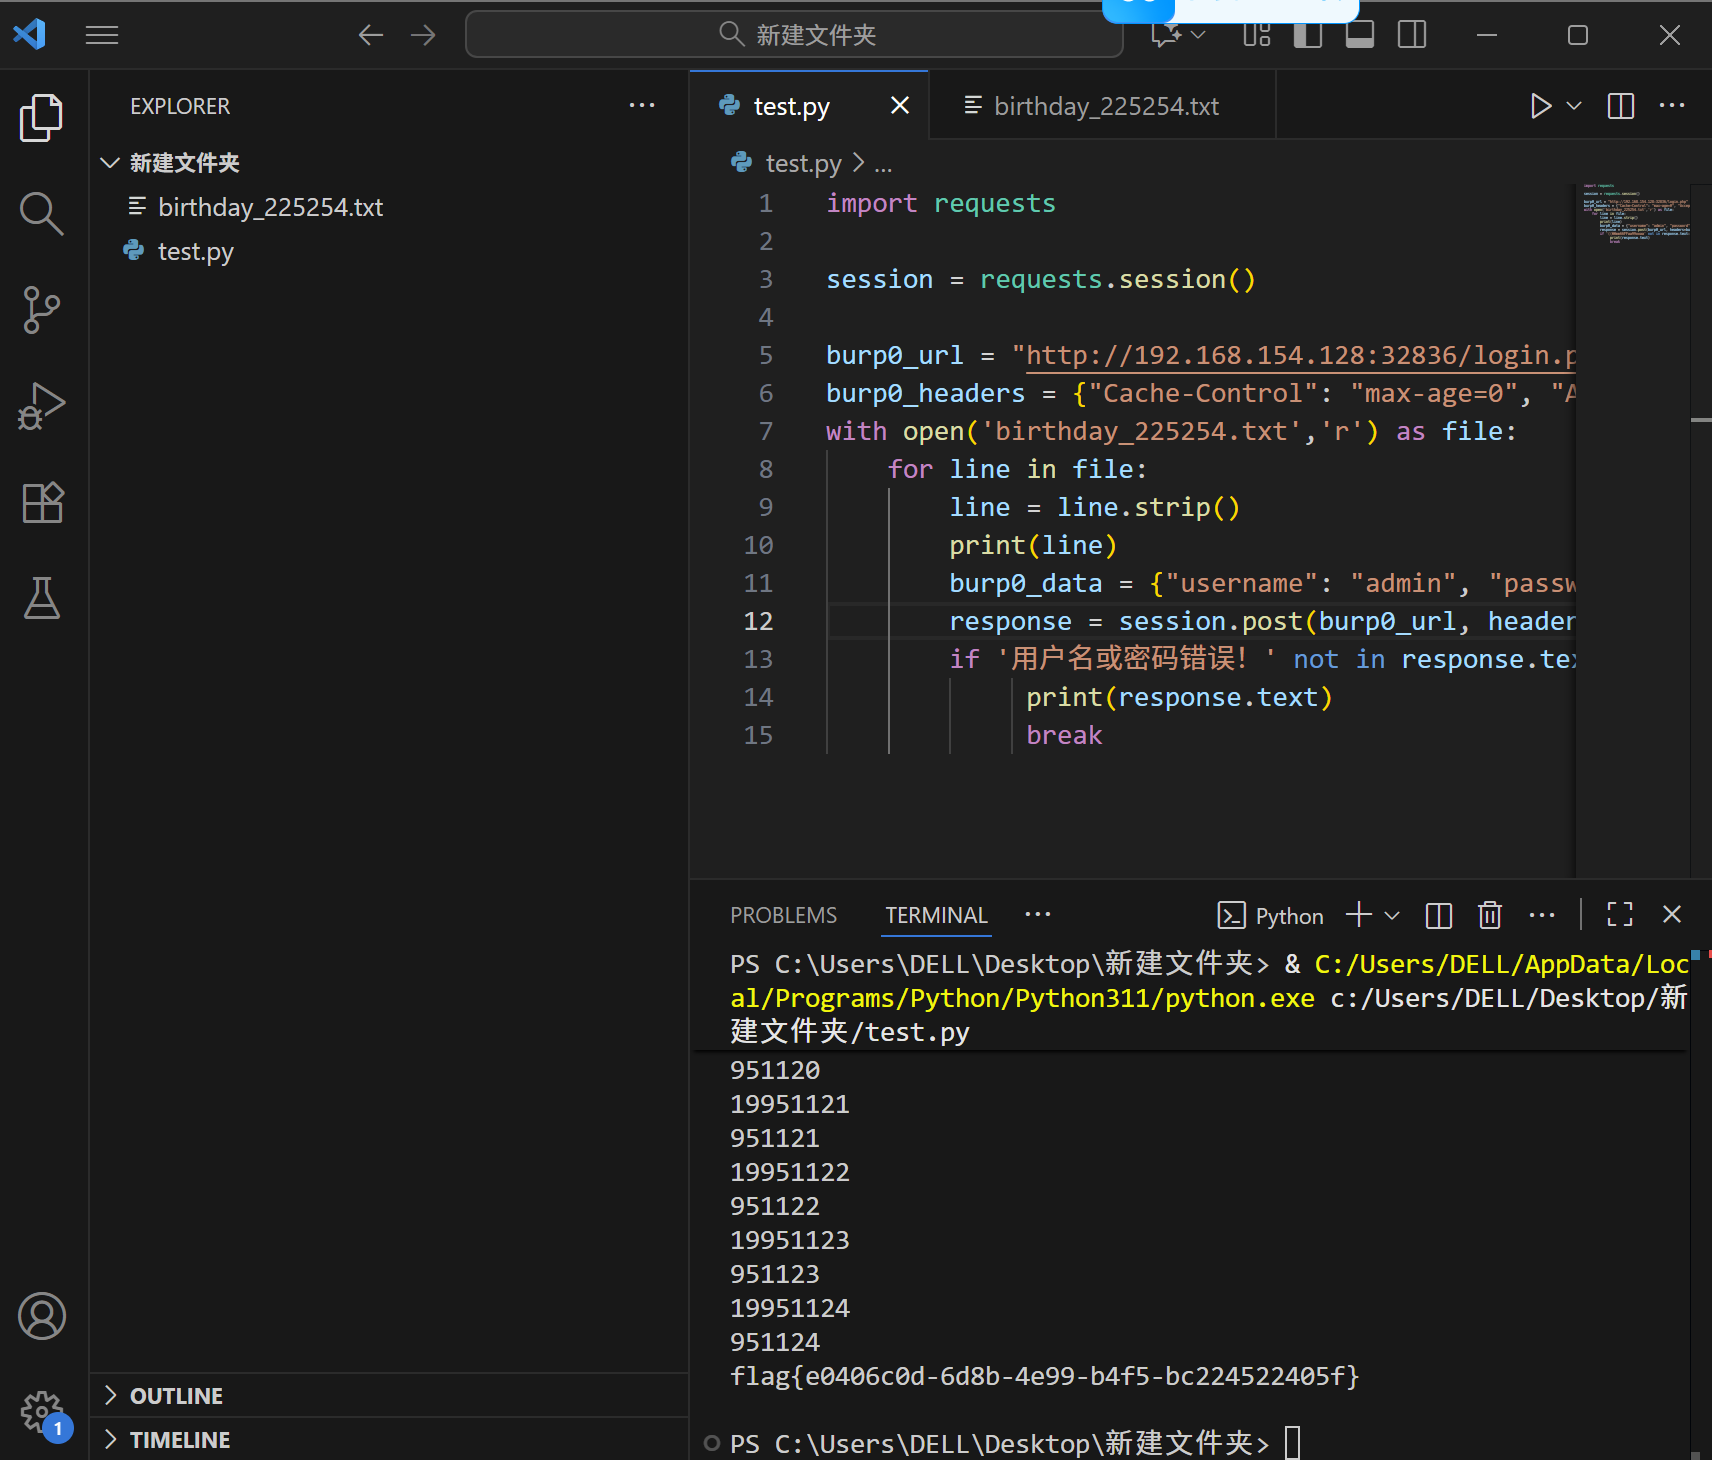Open the run options dropdown arrow
This screenshot has height=1460, width=1712.
point(1574,106)
